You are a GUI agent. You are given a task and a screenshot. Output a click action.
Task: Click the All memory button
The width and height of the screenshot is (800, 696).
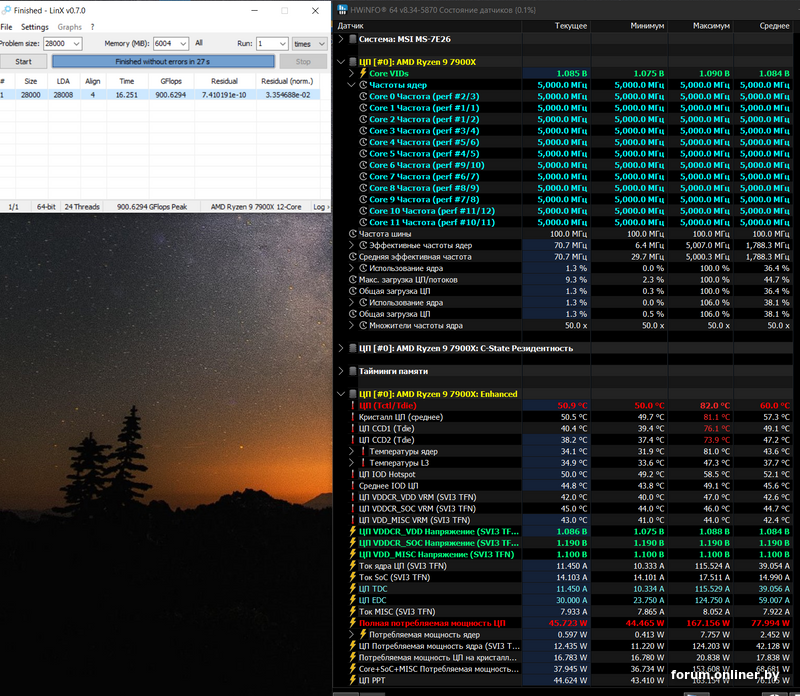click(199, 43)
